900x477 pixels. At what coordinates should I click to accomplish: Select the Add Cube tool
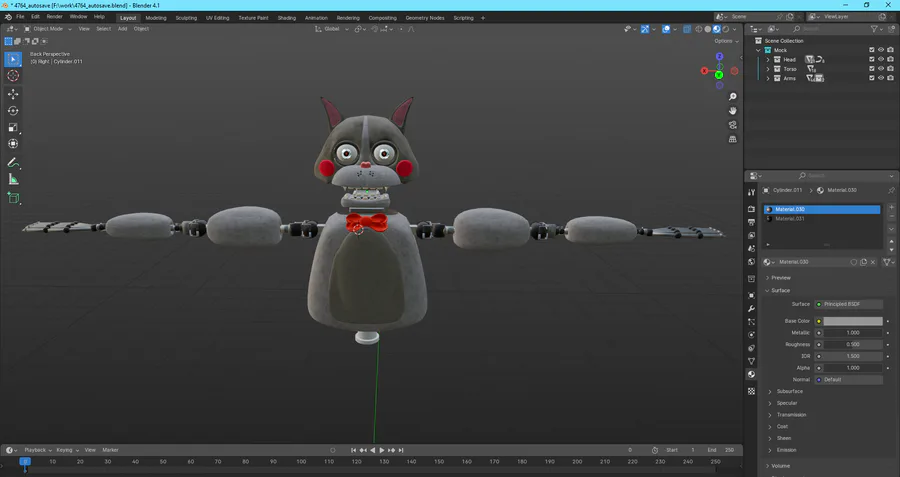pos(13,199)
